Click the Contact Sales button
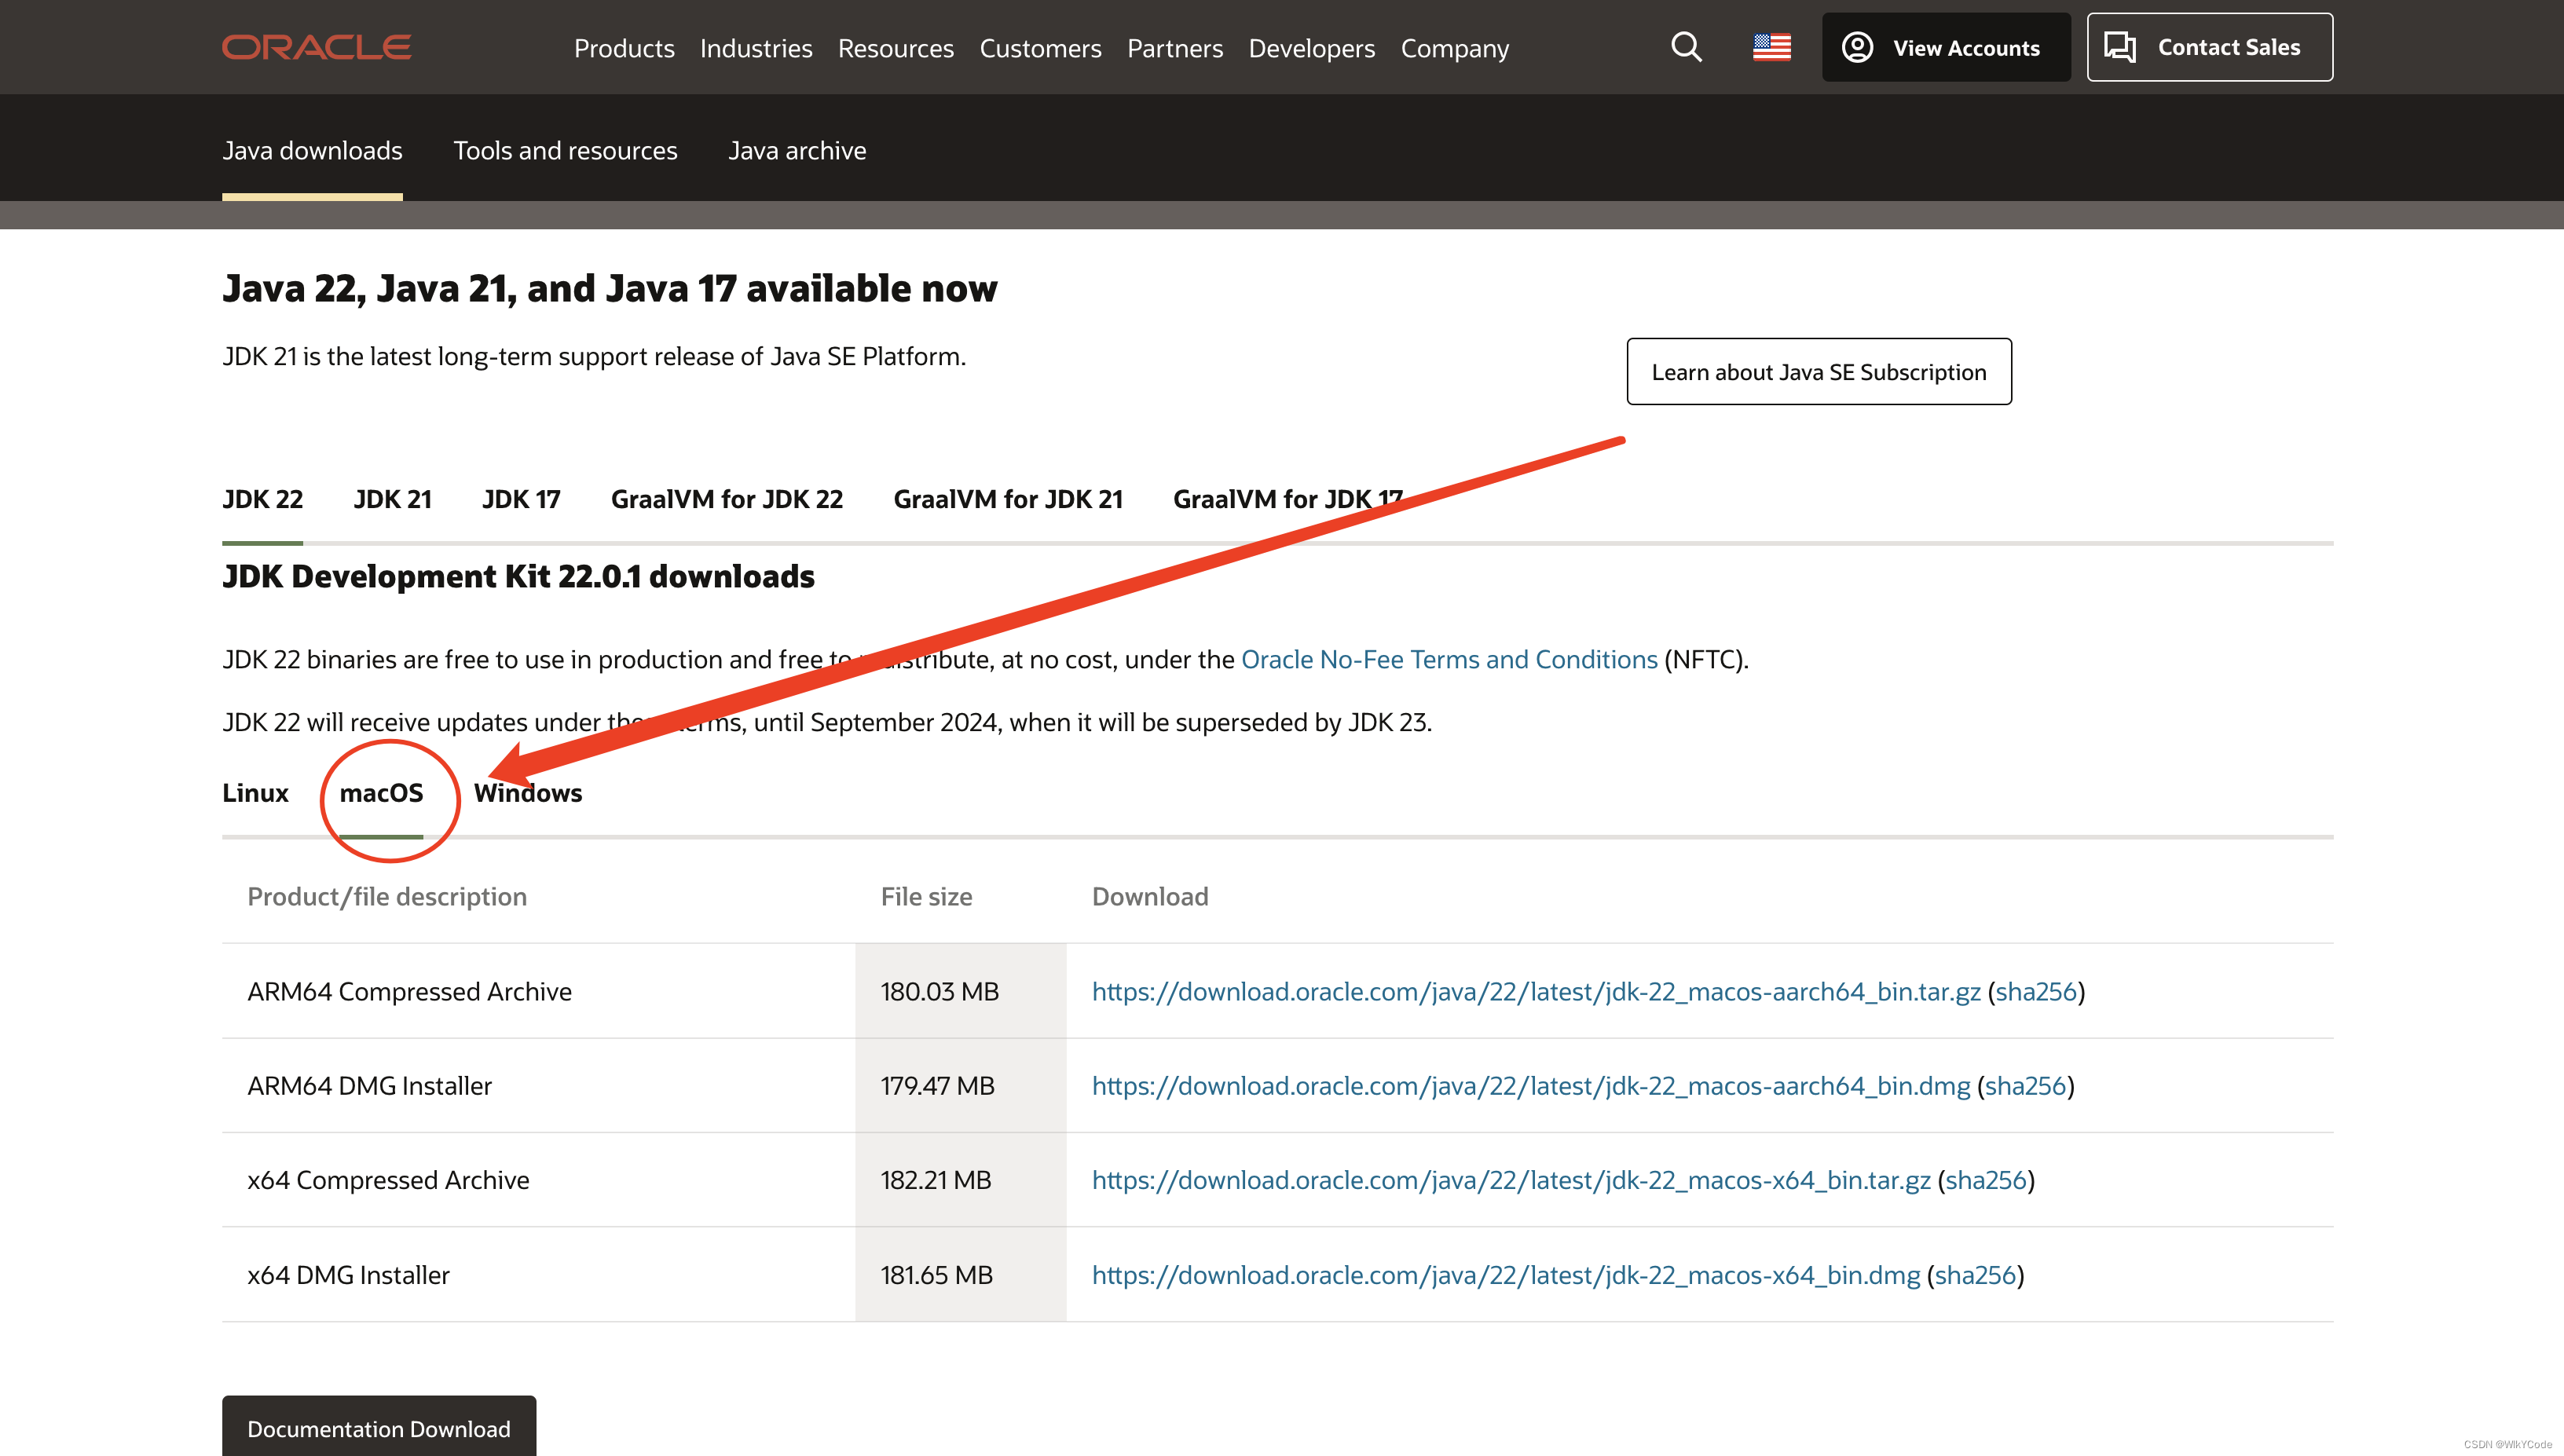 [x=2210, y=47]
